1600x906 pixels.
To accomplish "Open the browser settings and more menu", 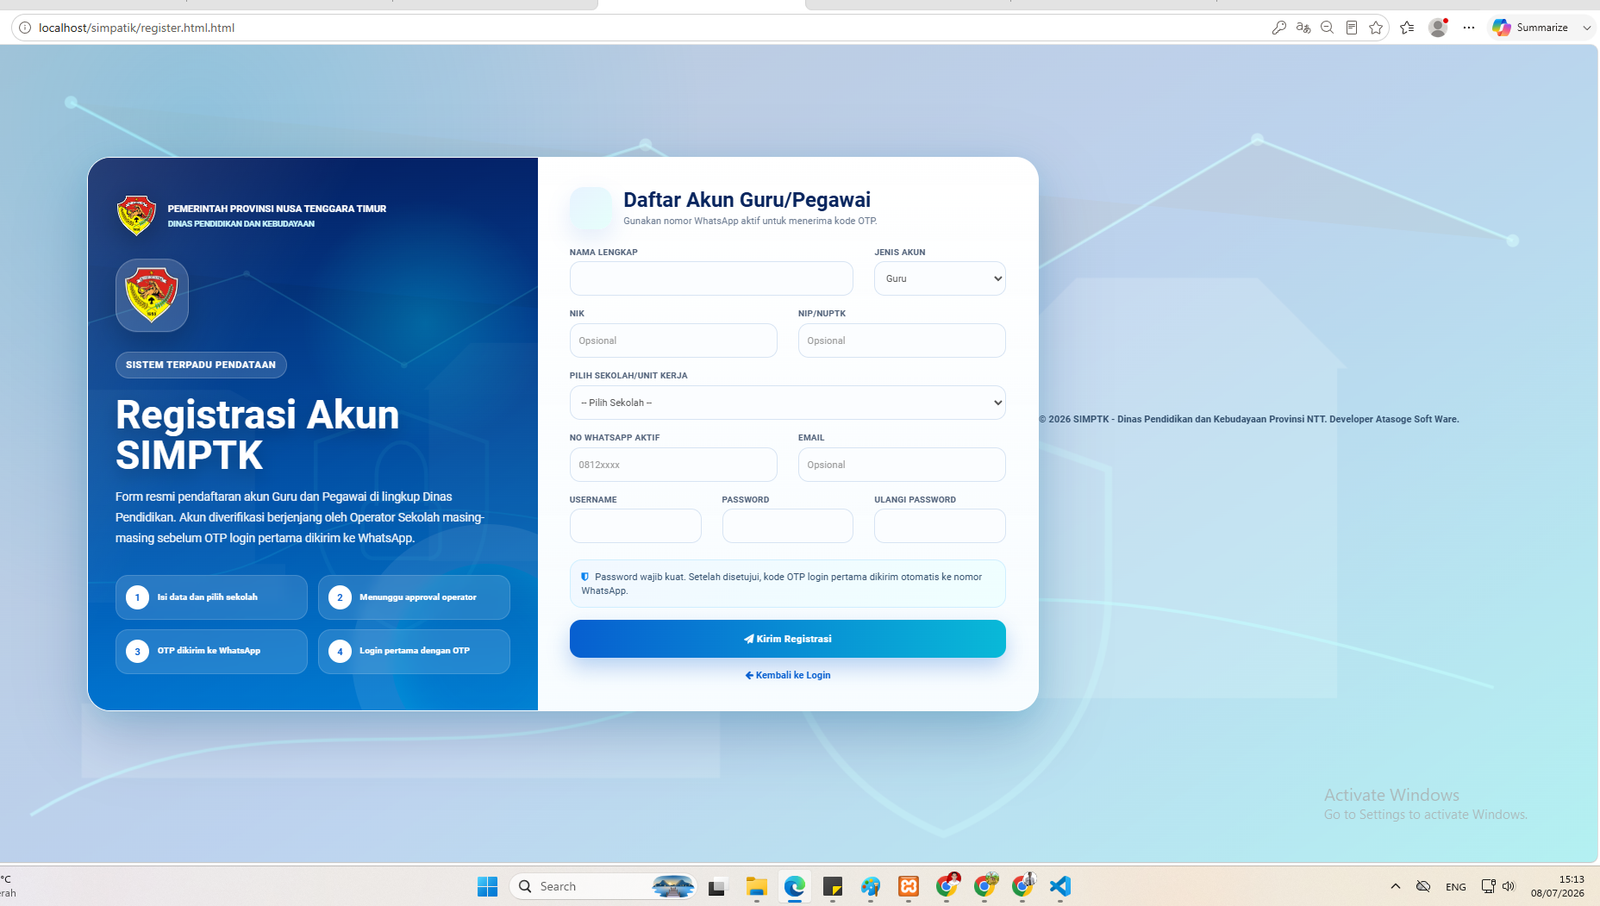I will pos(1469,28).
